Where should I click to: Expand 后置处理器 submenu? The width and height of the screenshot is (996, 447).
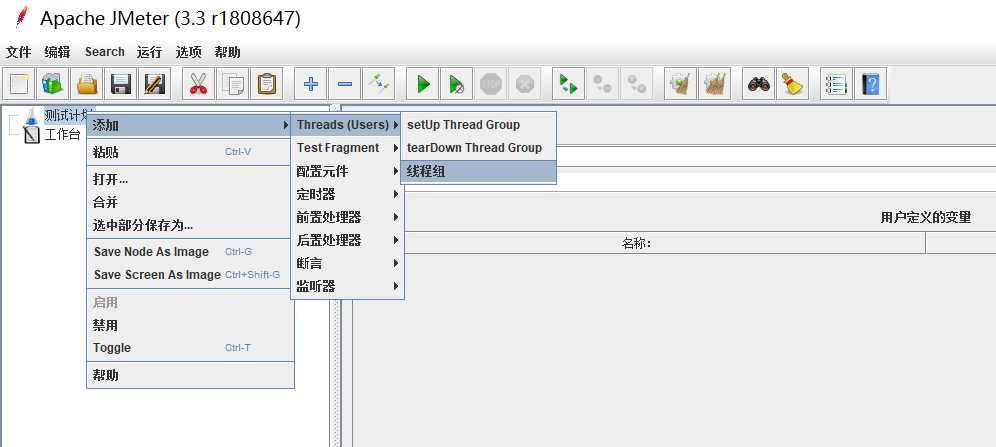[347, 241]
